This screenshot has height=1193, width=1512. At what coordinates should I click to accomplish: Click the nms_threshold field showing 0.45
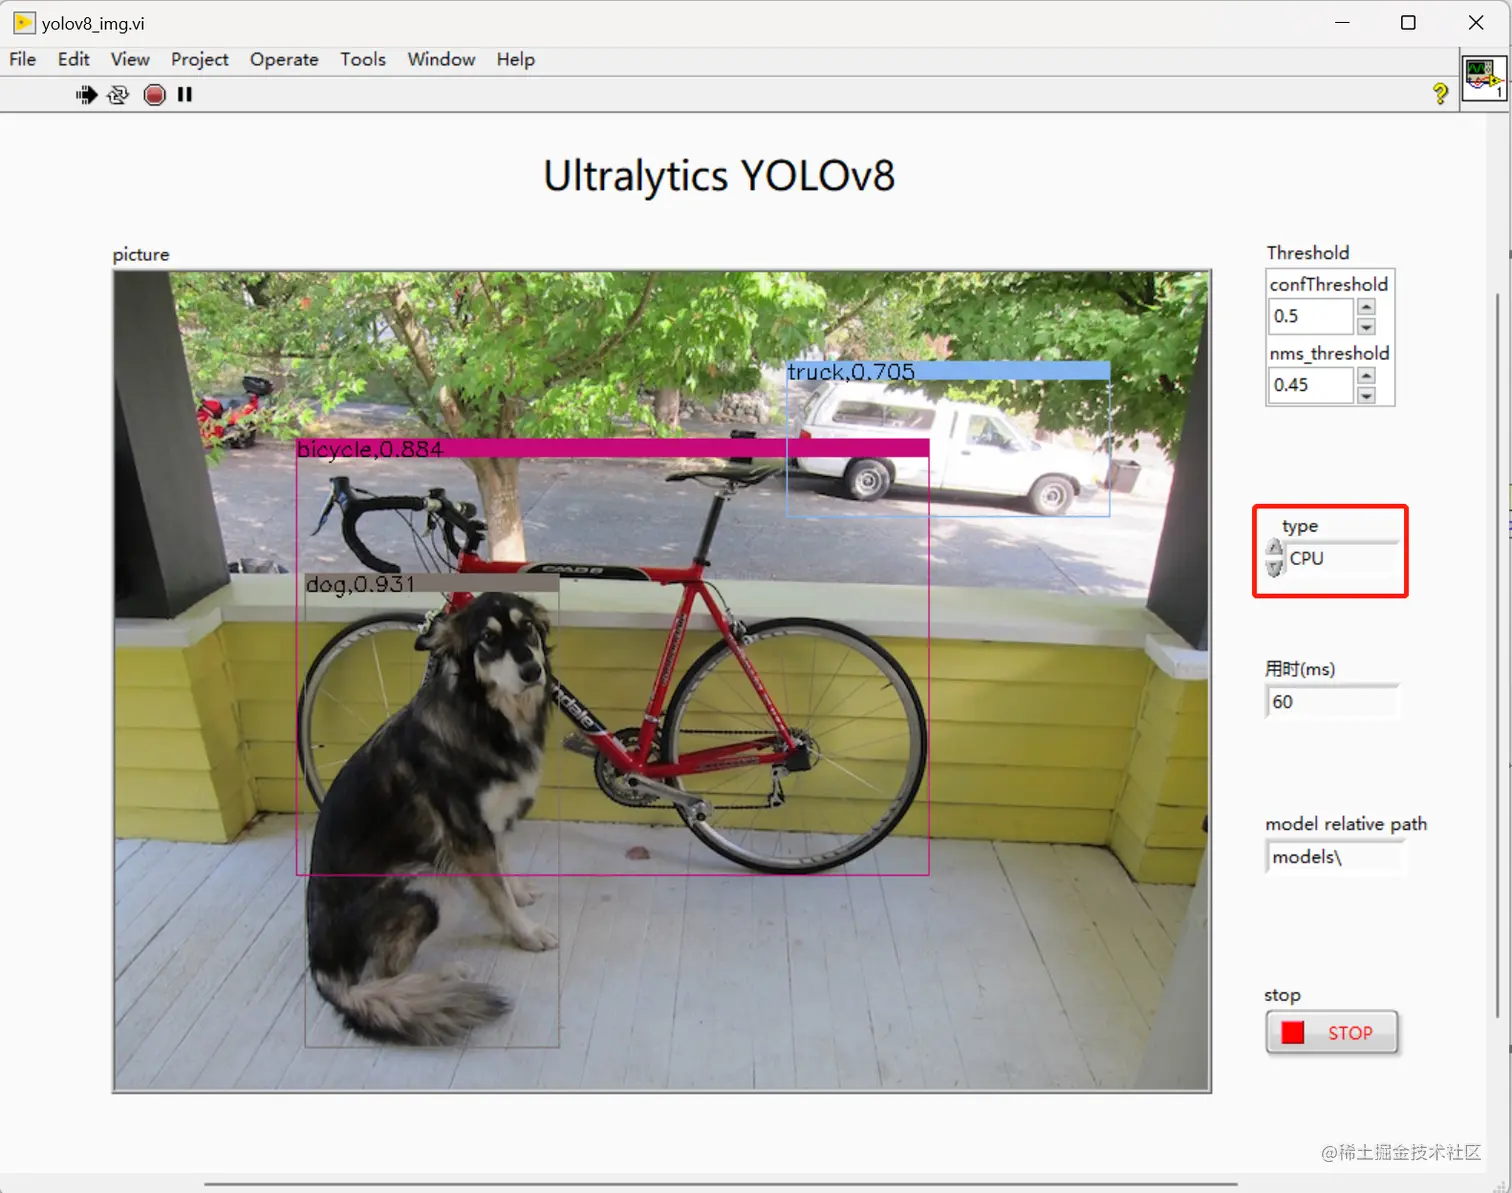[1311, 385]
